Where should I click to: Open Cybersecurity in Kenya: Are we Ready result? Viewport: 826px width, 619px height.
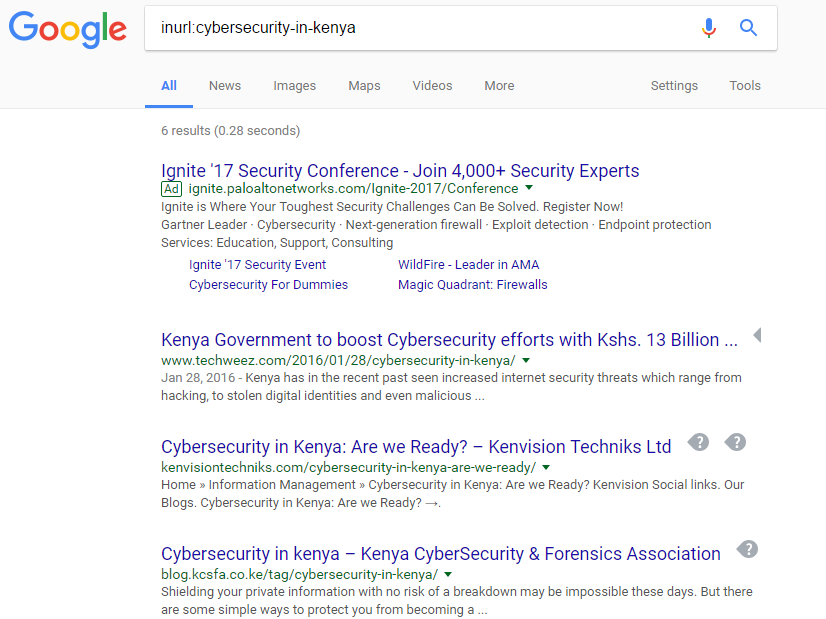pyautogui.click(x=416, y=447)
